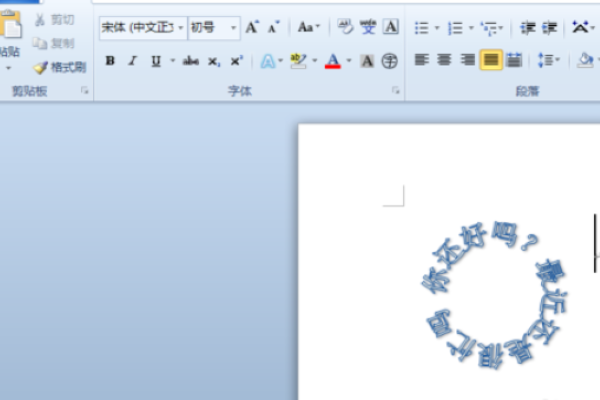The width and height of the screenshot is (600, 400).
Task: Click the Clear Formatting icon
Action: click(x=345, y=27)
